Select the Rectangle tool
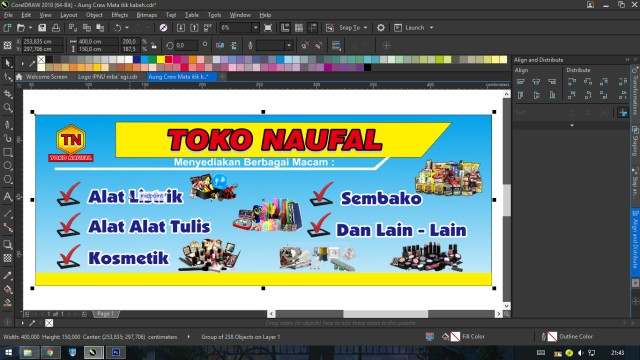Image resolution: width=640 pixels, height=360 pixels. click(x=7, y=152)
